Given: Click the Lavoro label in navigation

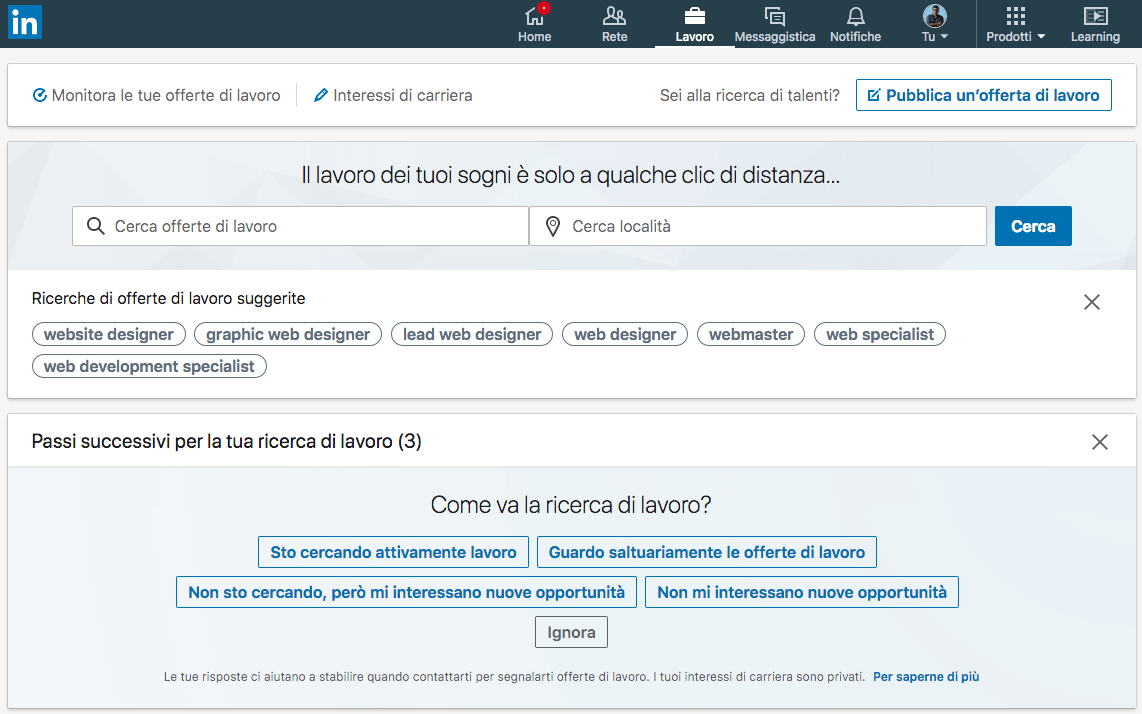Looking at the screenshot, I should [x=695, y=36].
